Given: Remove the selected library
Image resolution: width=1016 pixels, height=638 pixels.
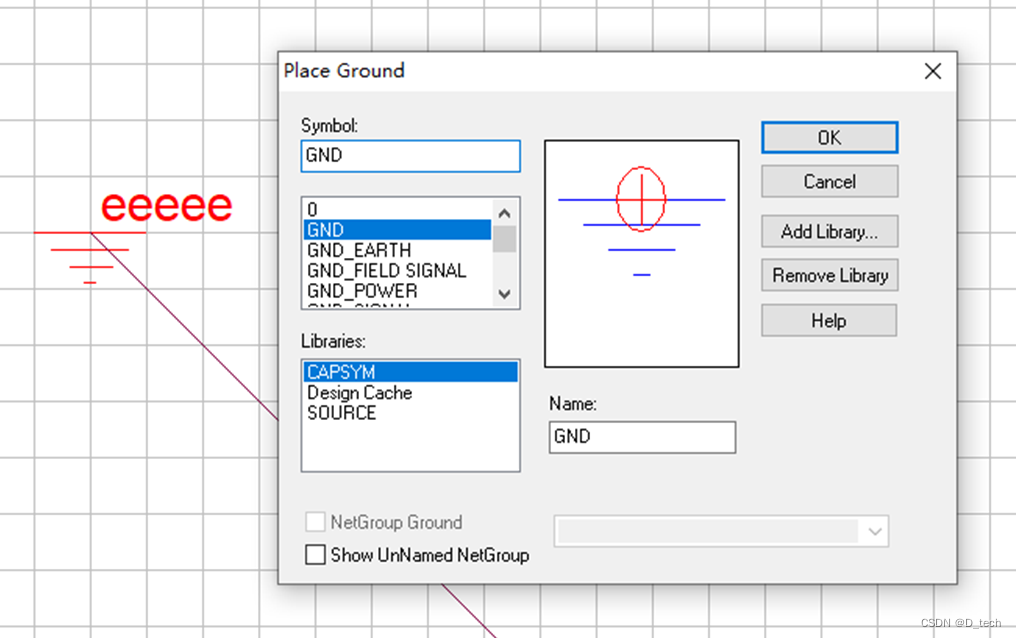Looking at the screenshot, I should click(829, 275).
